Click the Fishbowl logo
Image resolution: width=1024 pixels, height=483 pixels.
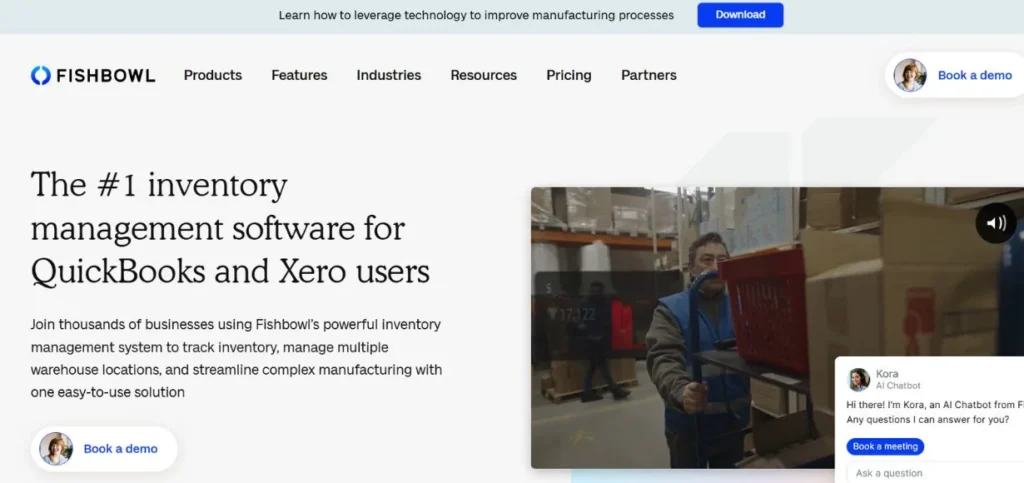click(x=93, y=76)
